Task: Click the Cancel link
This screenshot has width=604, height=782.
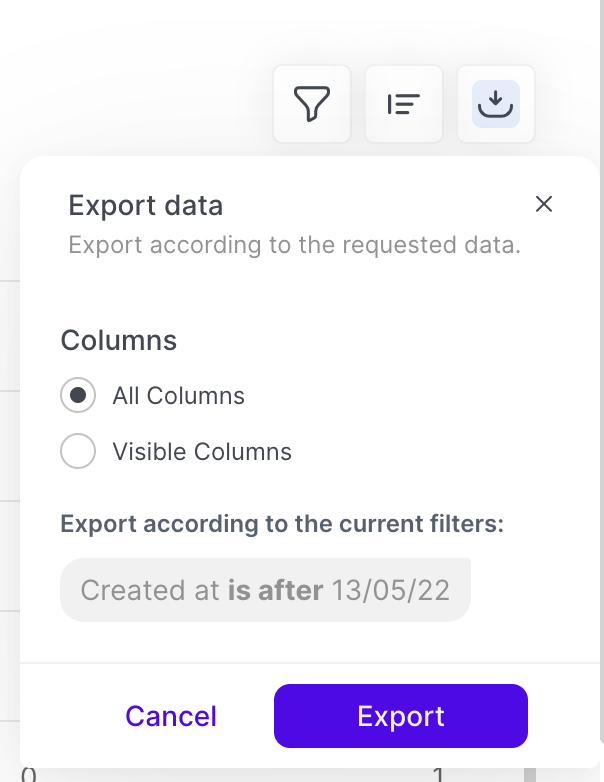Action: [x=171, y=716]
